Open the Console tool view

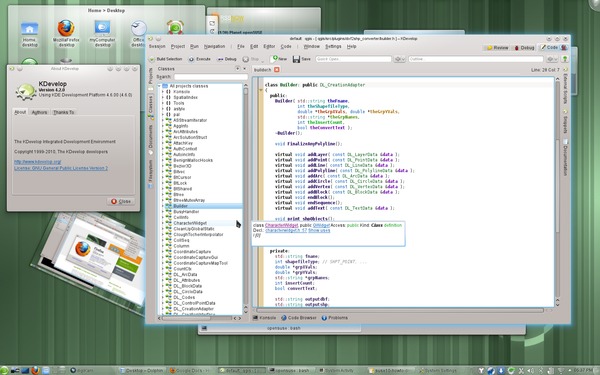tap(264, 318)
